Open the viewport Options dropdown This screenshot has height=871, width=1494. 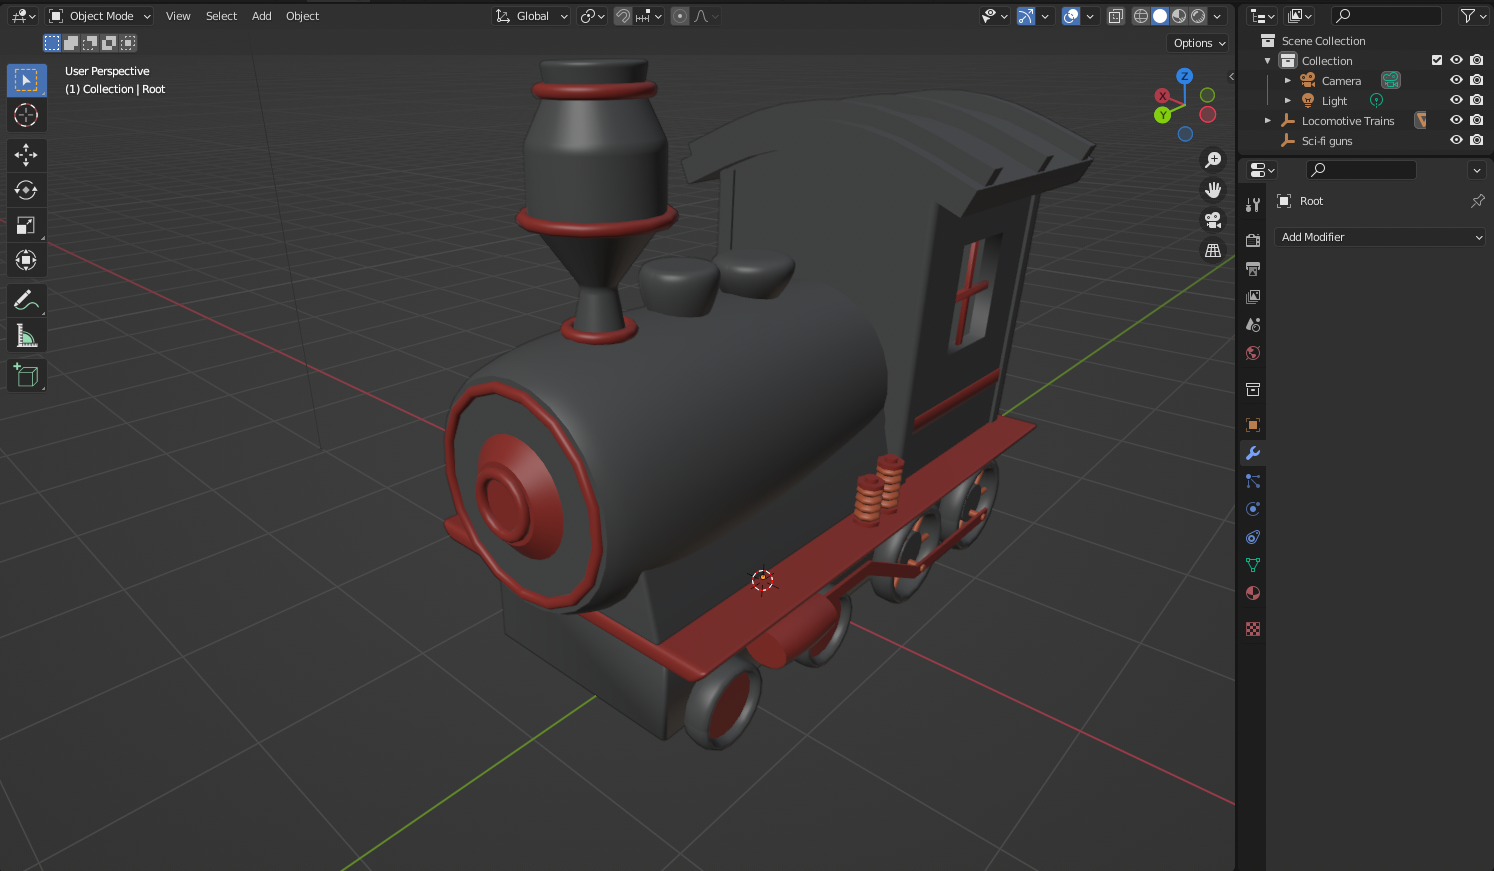click(1199, 43)
